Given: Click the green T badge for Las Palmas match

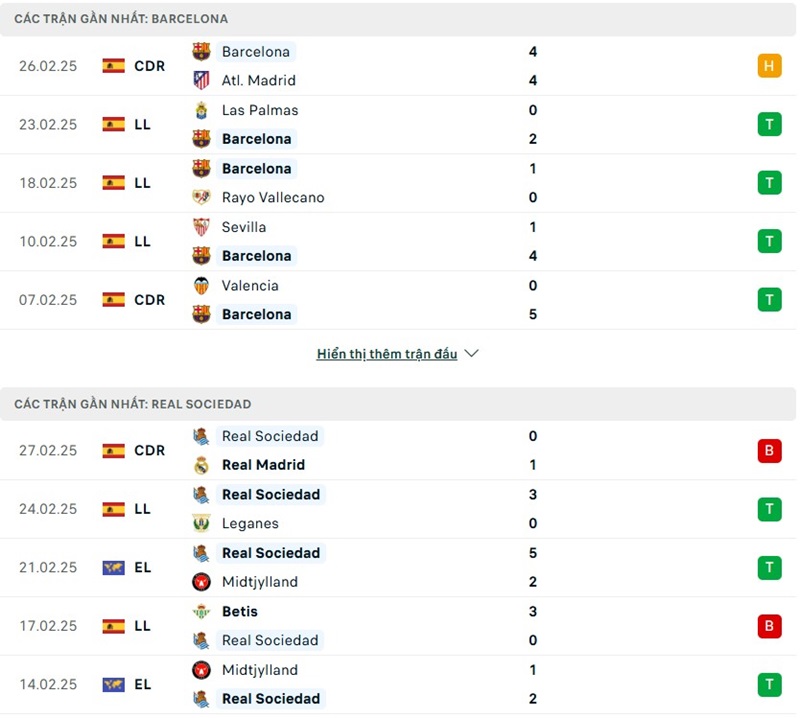Looking at the screenshot, I should click(x=769, y=124).
